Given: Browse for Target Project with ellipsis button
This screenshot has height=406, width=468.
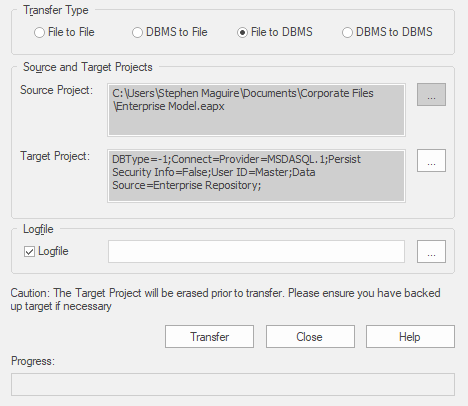Looking at the screenshot, I should click(431, 161).
